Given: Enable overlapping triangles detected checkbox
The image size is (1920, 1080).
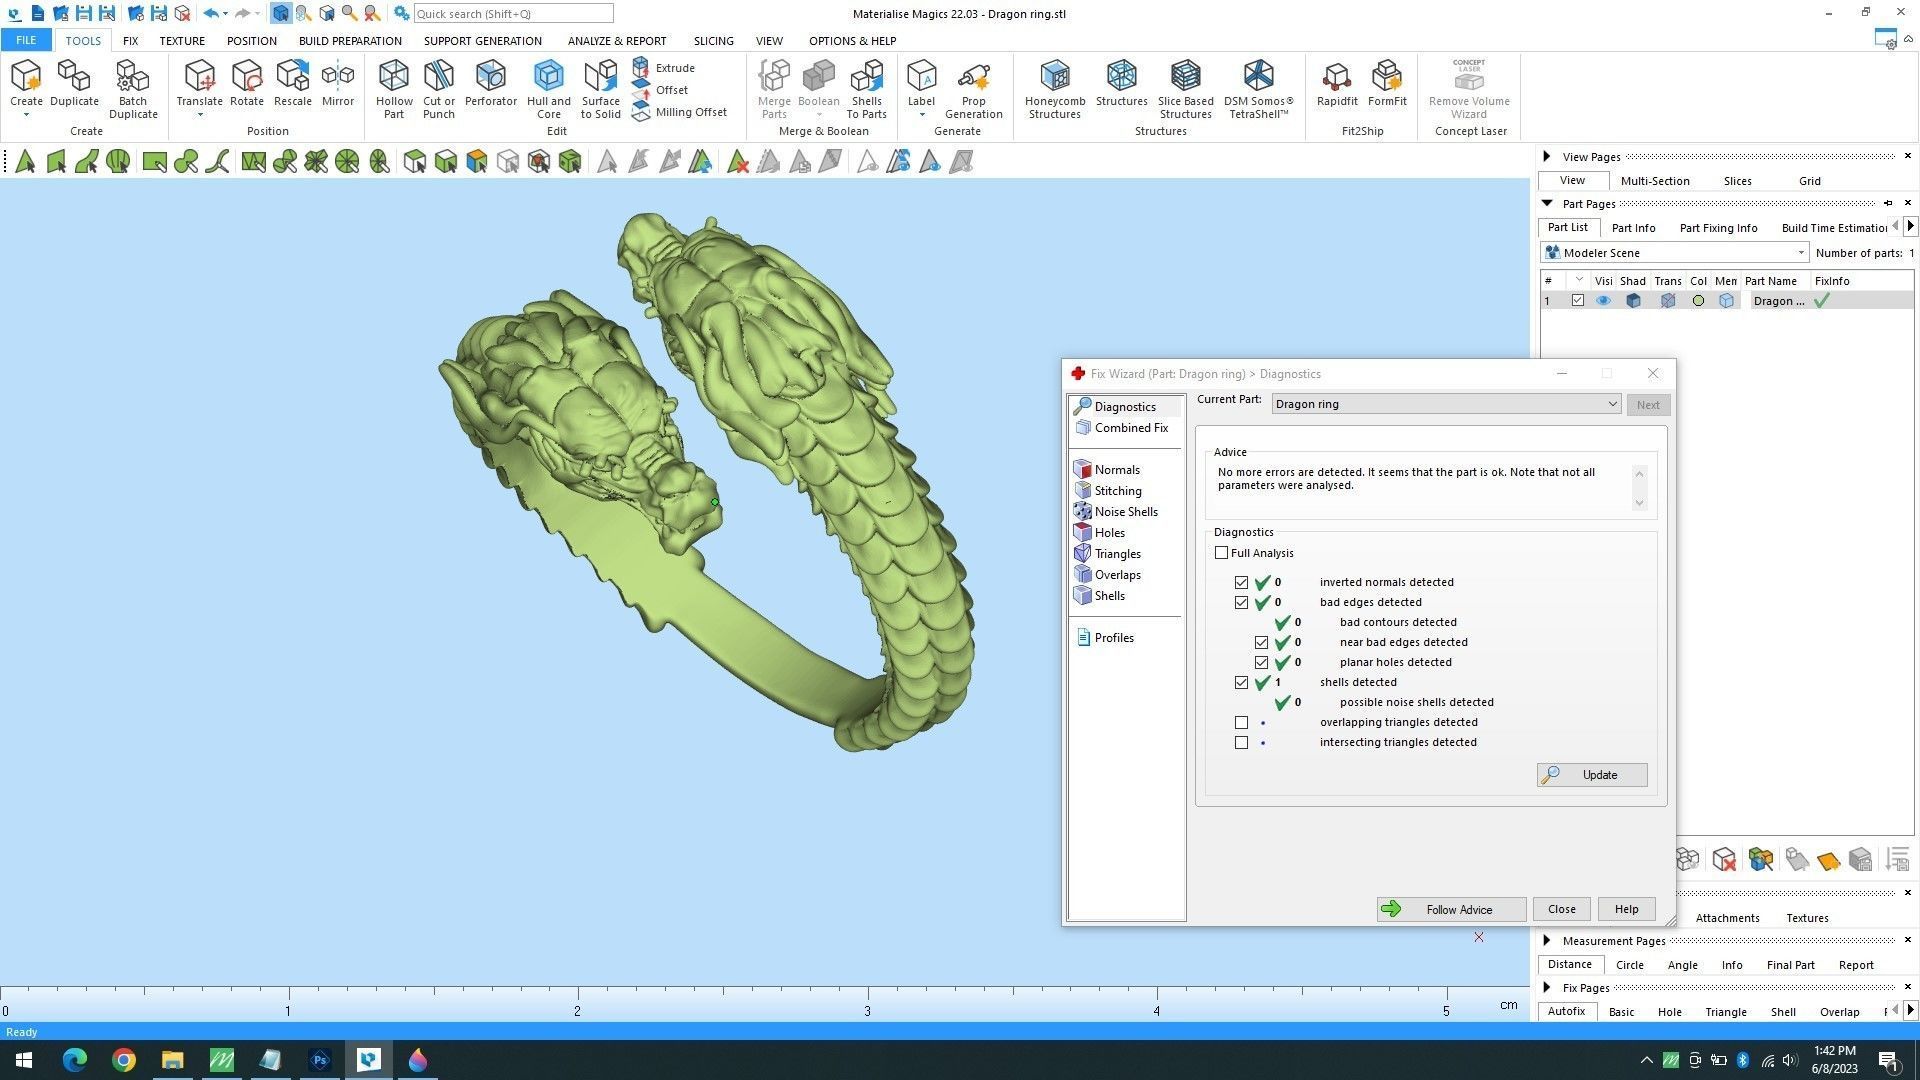Looking at the screenshot, I should 1241,722.
